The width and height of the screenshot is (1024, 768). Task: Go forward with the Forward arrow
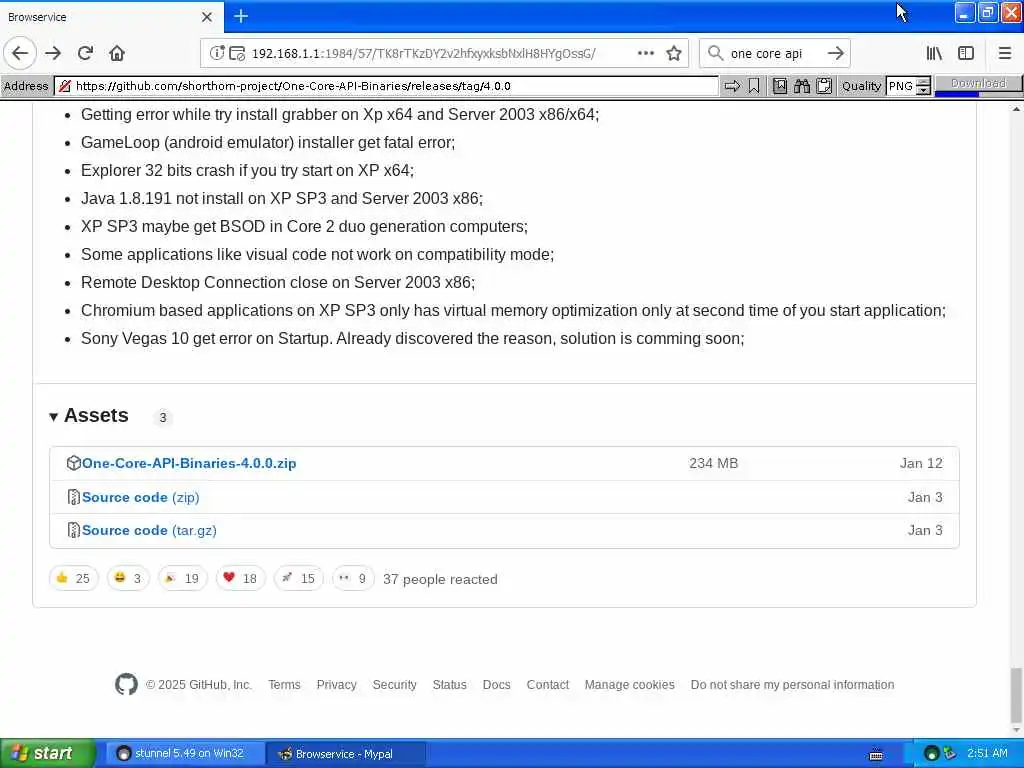click(x=53, y=53)
